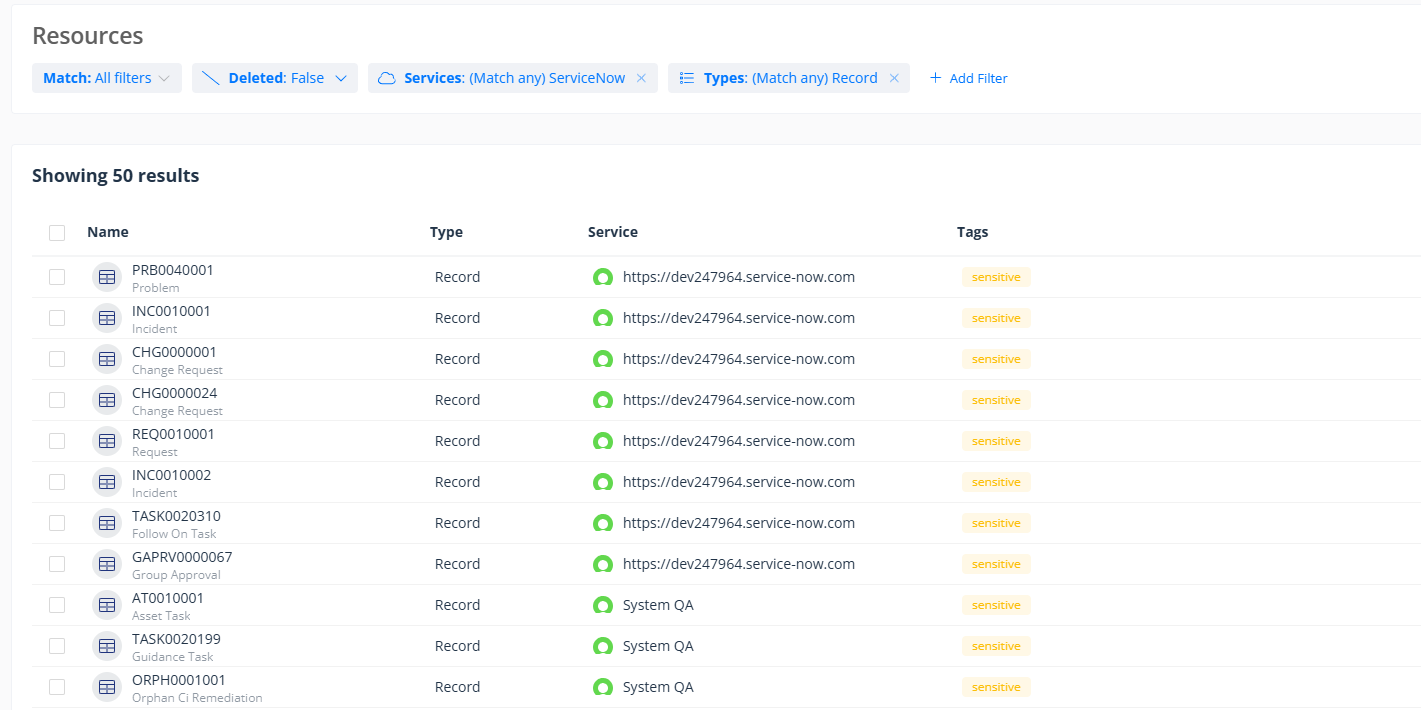Click sensitive tag on AT0010001 row
Screen dimensions: 1421x710
tap(996, 605)
